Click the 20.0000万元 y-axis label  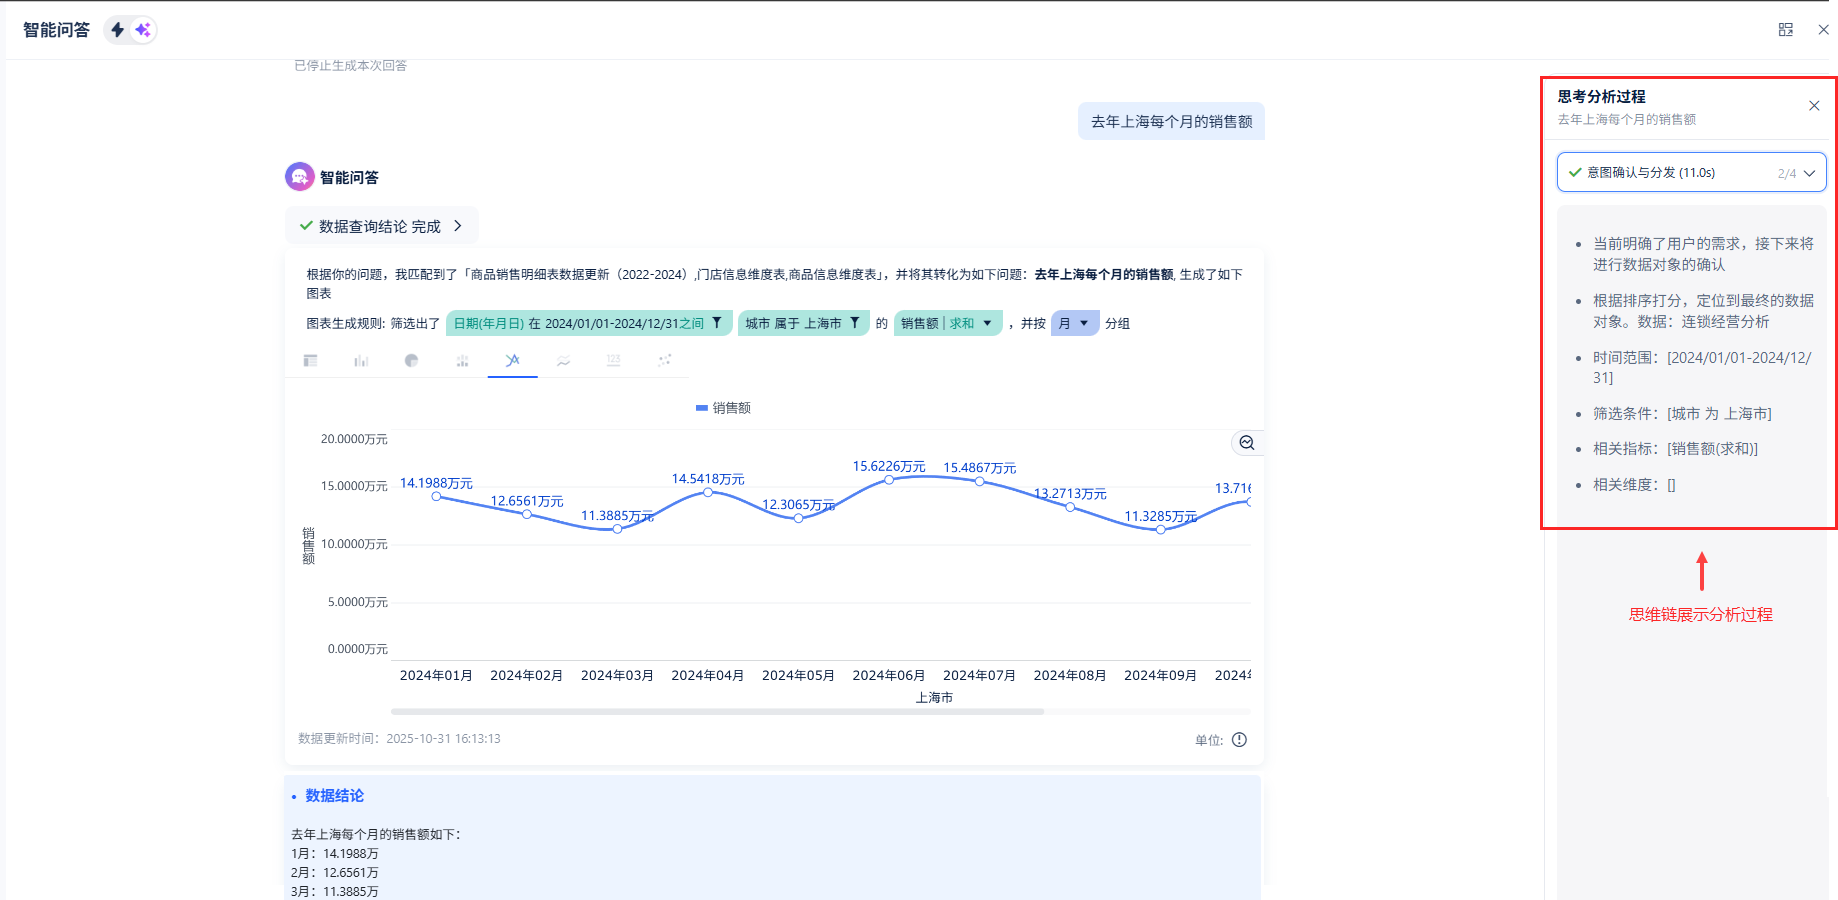[354, 439]
